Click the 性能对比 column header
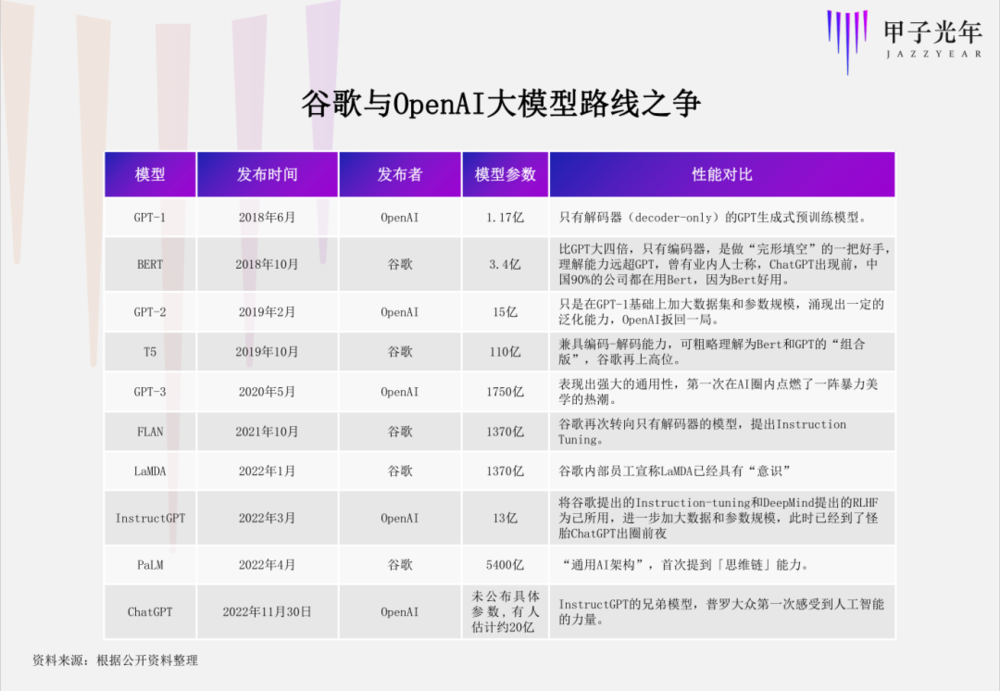The image size is (1000, 691). click(x=722, y=173)
